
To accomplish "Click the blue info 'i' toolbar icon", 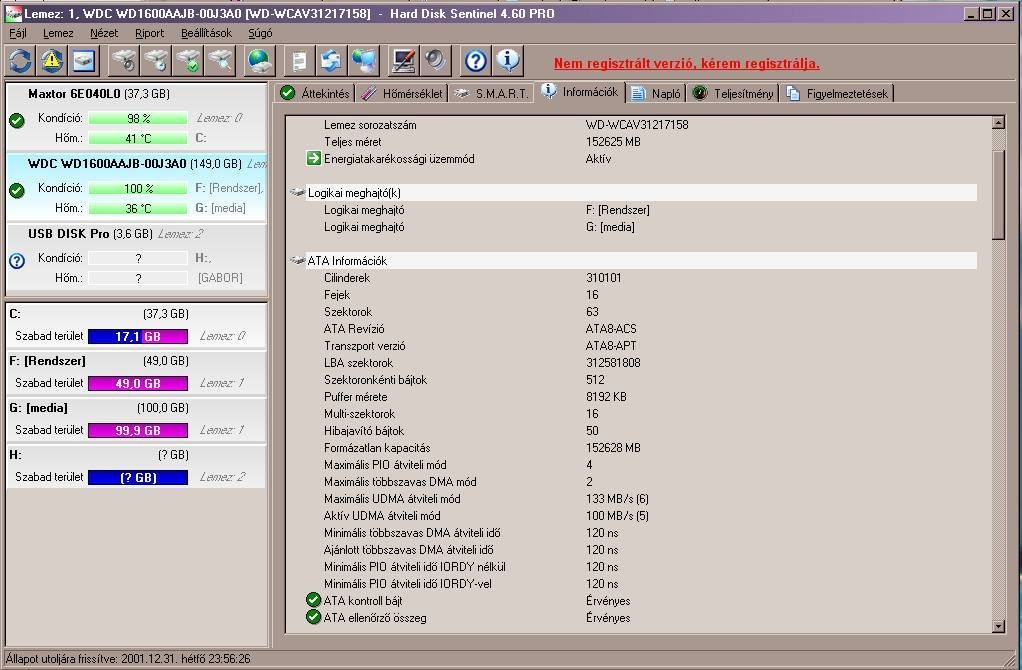I will pos(508,61).
